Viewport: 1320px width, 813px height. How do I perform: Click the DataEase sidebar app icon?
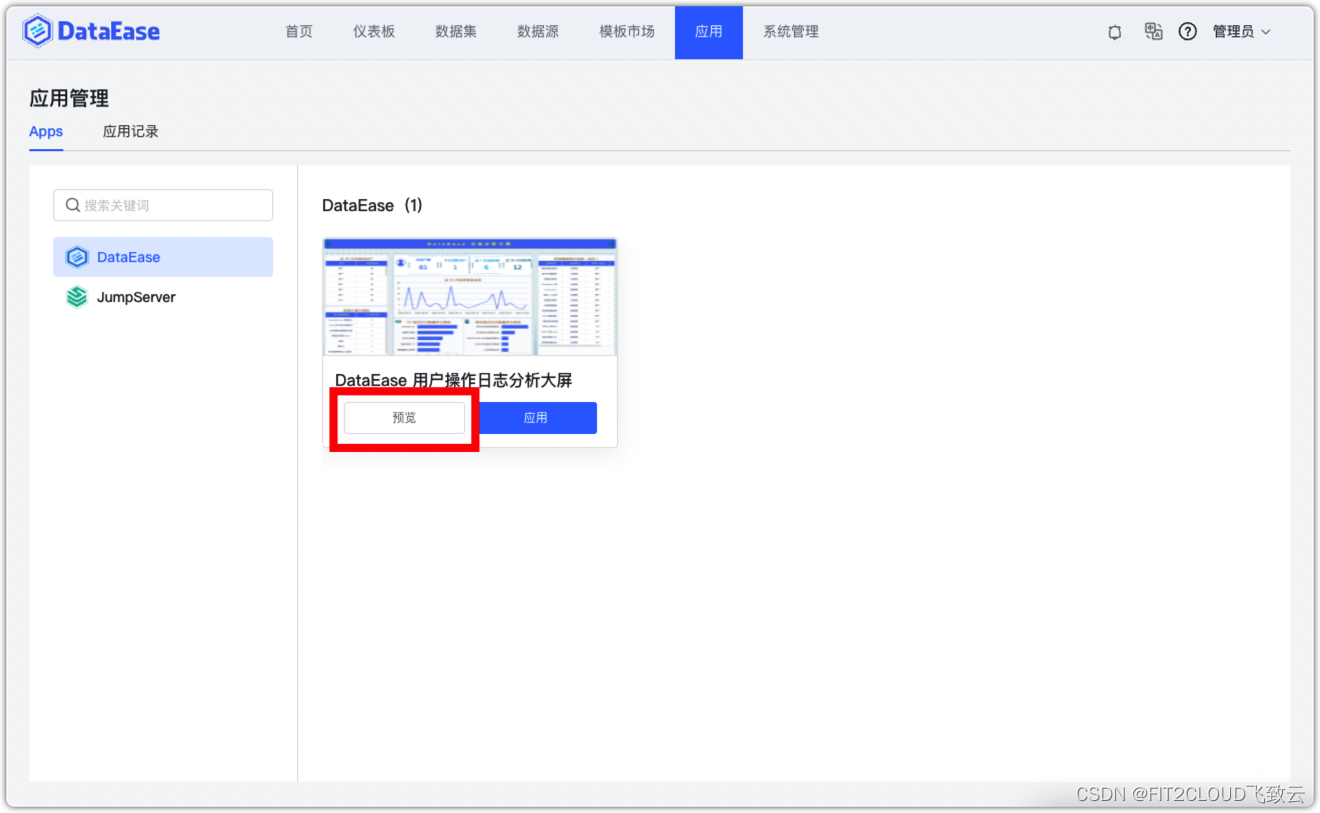point(77,257)
